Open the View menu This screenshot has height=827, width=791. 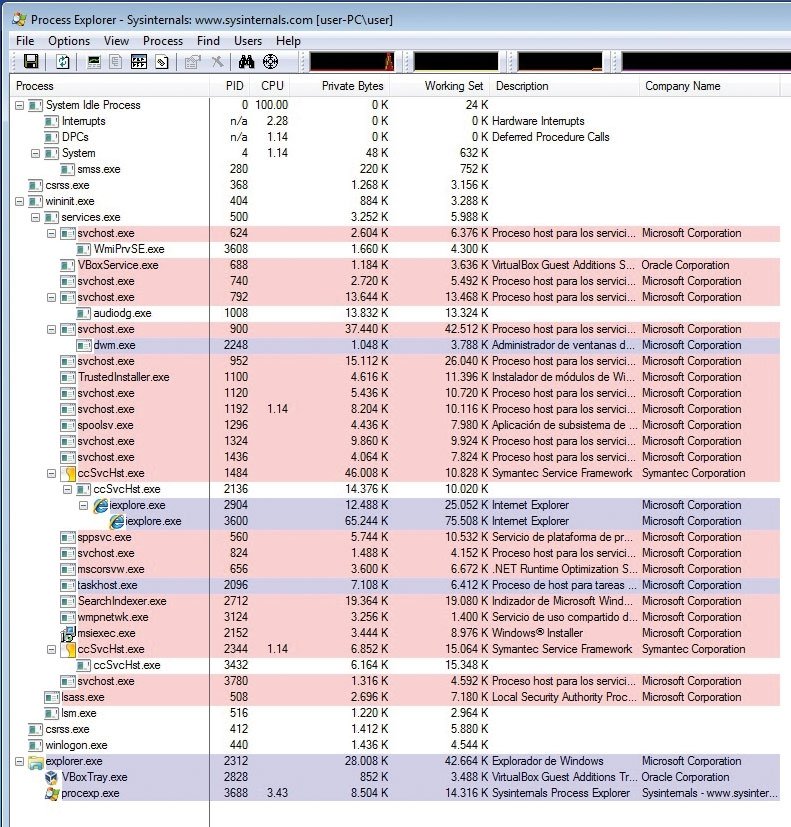pyautogui.click(x=117, y=41)
